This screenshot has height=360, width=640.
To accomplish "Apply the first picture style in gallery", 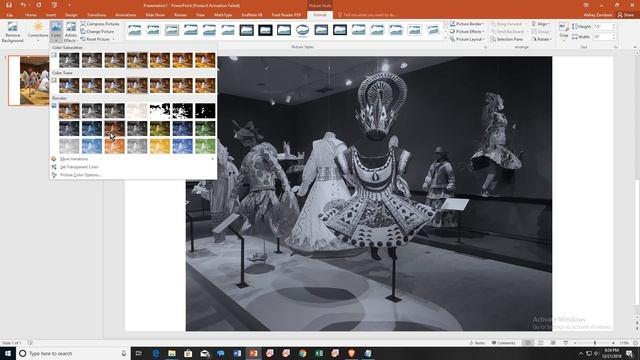I will 134,30.
